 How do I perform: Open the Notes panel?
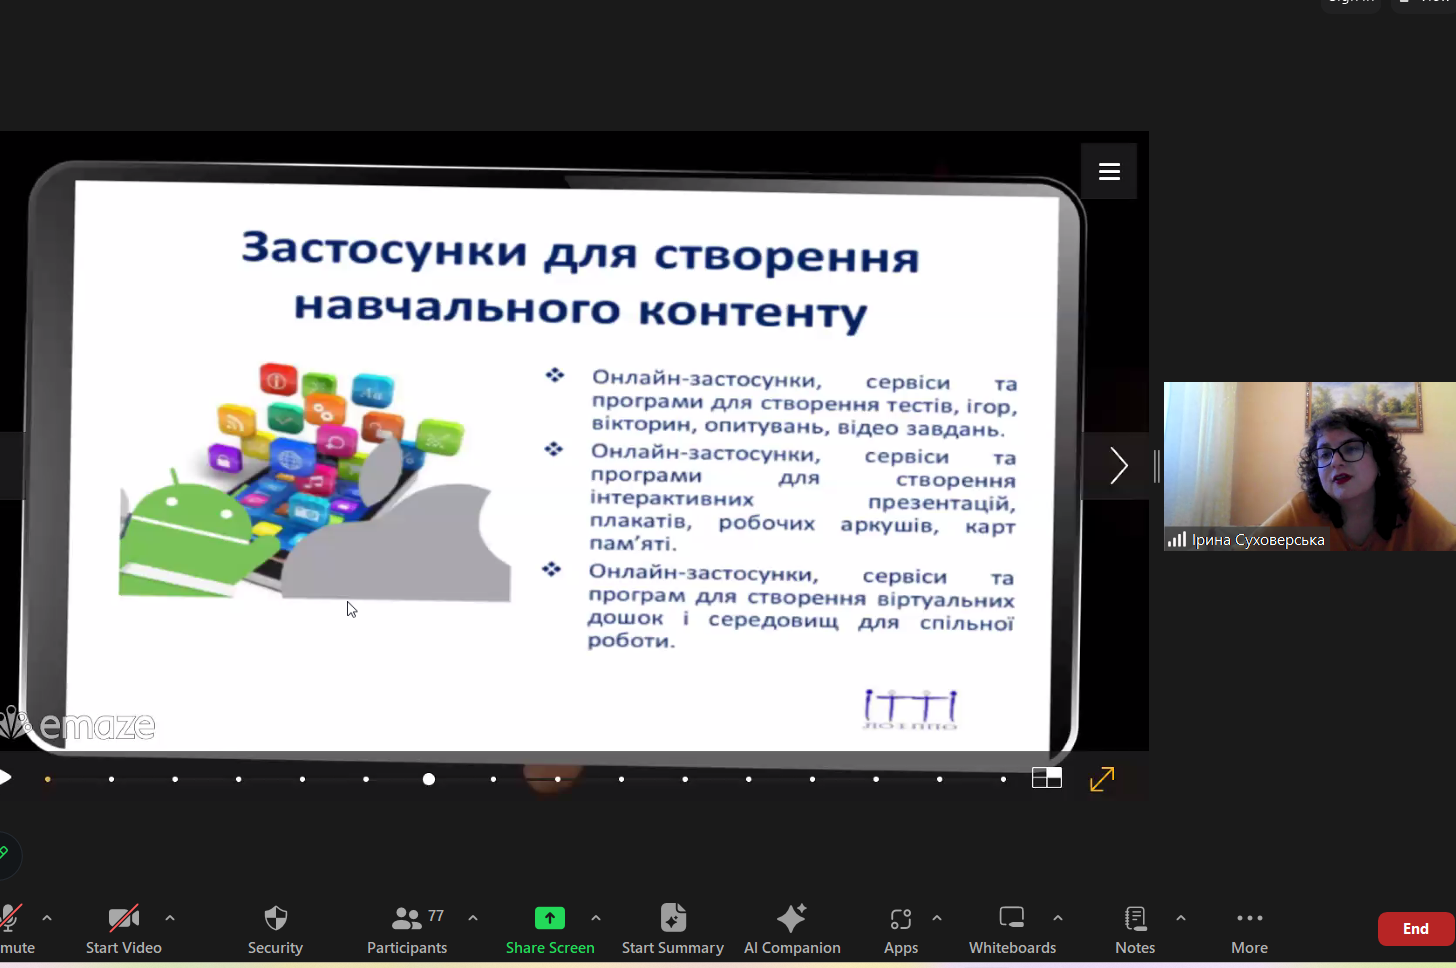[1134, 919]
